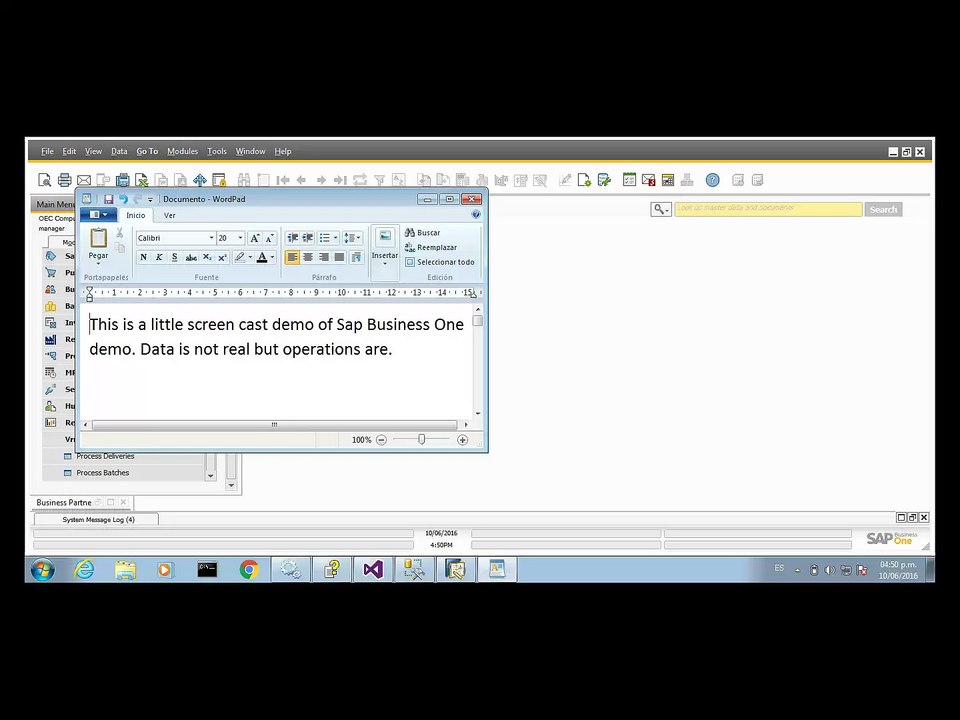The width and height of the screenshot is (960, 720).
Task: Click SAP Search button
Action: (883, 209)
